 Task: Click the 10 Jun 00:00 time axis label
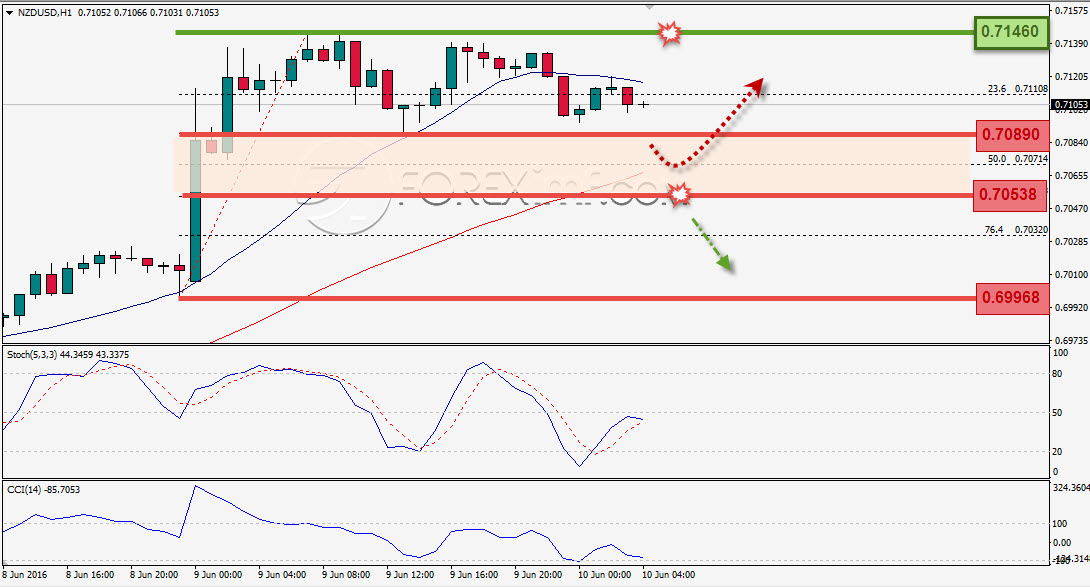click(x=605, y=574)
